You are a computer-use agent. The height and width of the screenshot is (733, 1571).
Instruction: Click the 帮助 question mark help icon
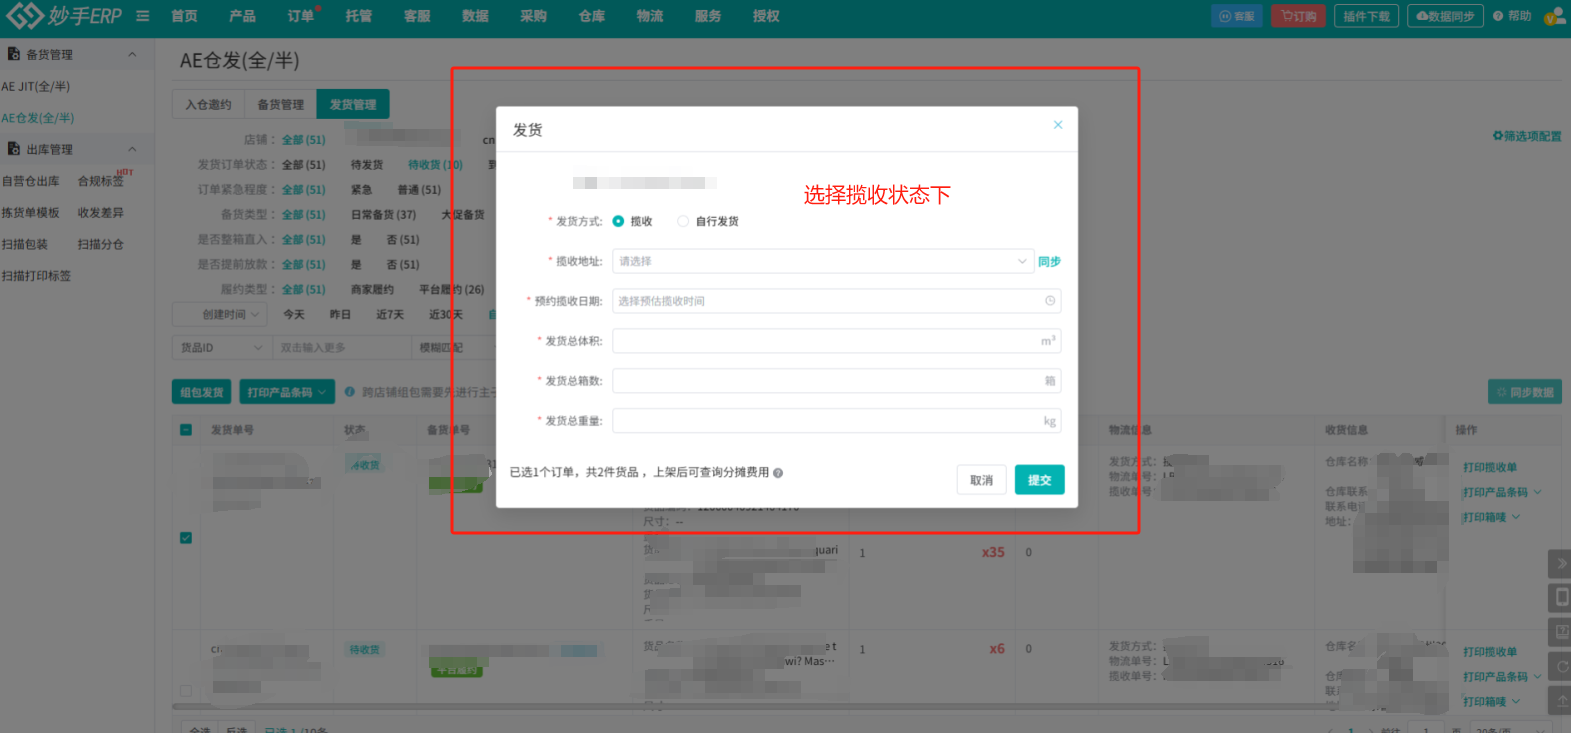pyautogui.click(x=1498, y=16)
